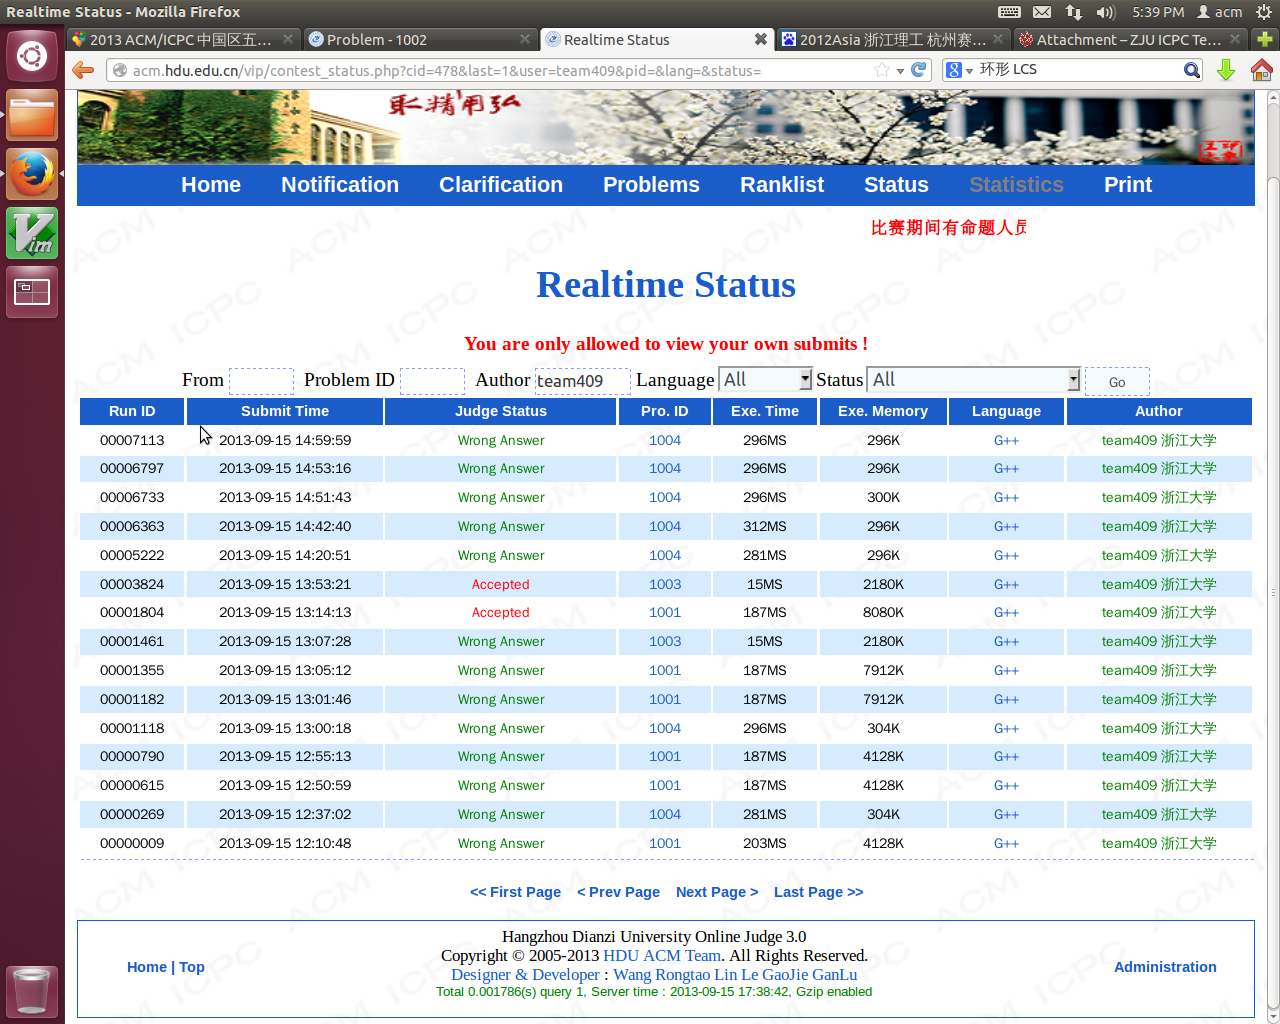This screenshot has width=1280, height=1024.
Task: Open new tab with plus icon
Action: point(1265,40)
